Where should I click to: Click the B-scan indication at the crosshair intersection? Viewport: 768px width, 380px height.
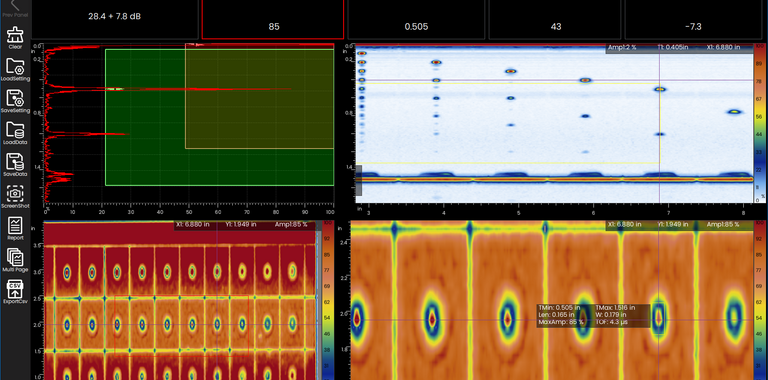click(660, 90)
